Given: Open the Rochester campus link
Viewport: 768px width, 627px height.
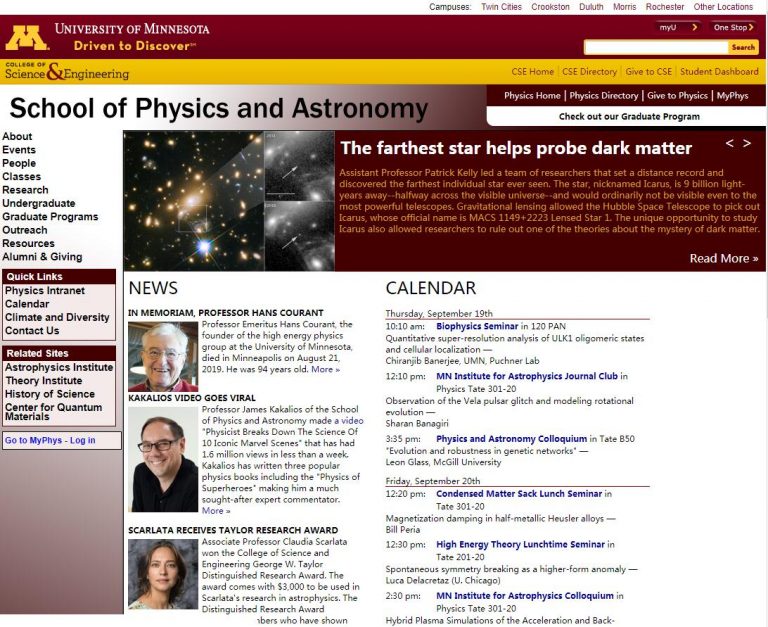Looking at the screenshot, I should point(665,7).
